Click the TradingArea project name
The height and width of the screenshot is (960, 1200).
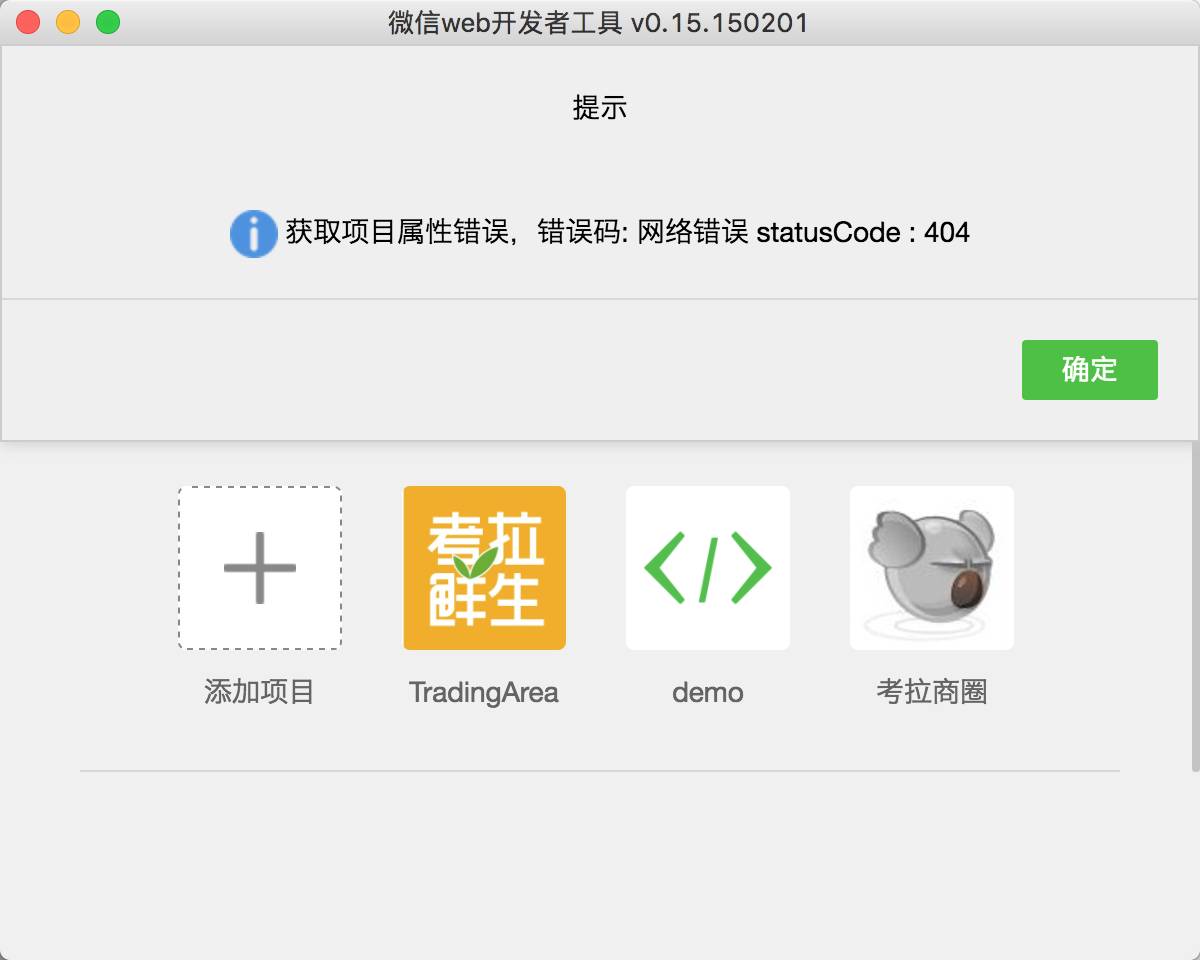click(484, 692)
